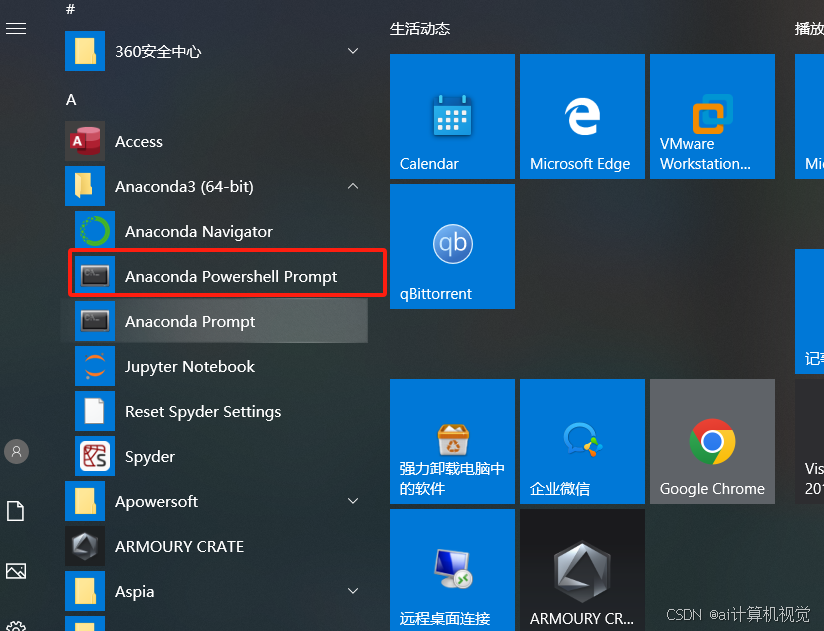Click the 360安全中心 folder icon
The width and height of the screenshot is (824, 631).
point(85,51)
